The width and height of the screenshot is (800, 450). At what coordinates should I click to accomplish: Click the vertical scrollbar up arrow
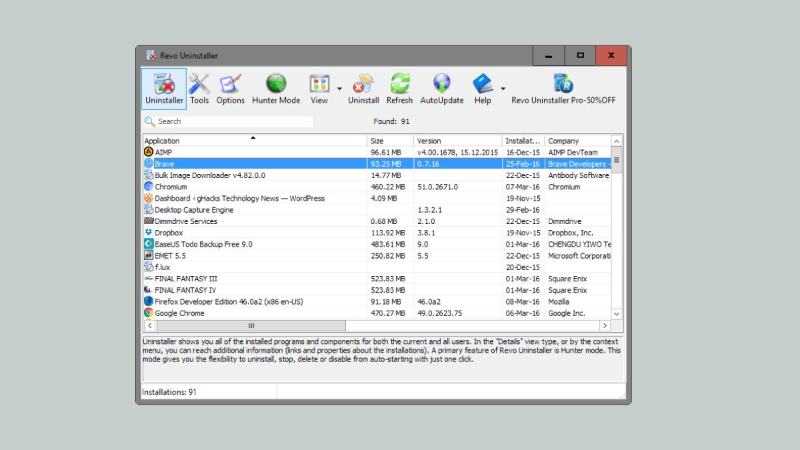pos(616,141)
